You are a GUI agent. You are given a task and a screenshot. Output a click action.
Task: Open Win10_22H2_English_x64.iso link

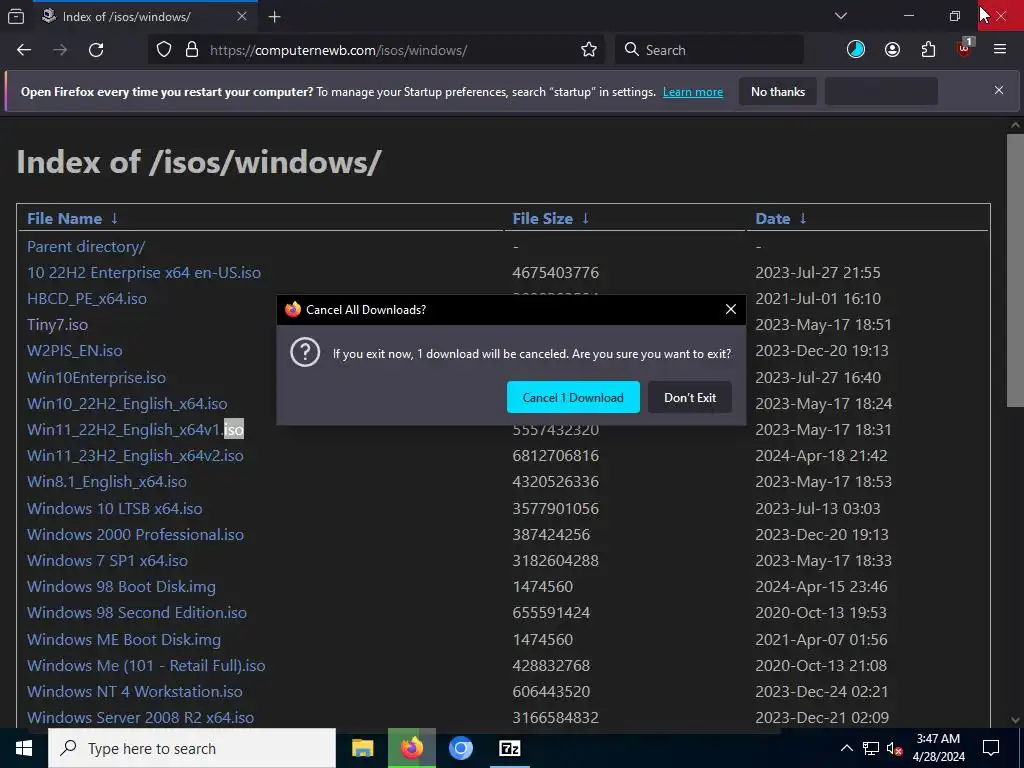click(127, 404)
